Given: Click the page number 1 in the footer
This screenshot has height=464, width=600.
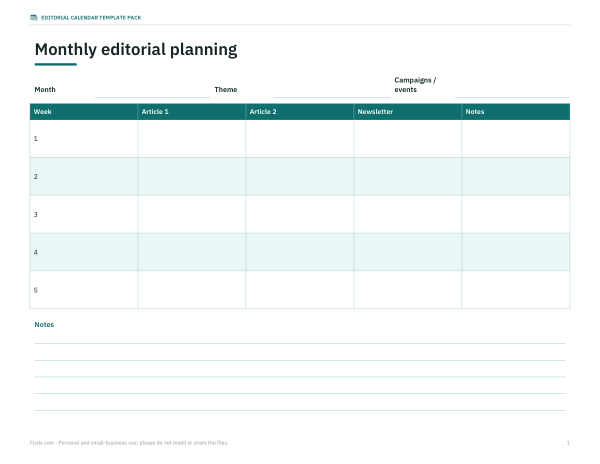Looking at the screenshot, I should [x=568, y=443].
